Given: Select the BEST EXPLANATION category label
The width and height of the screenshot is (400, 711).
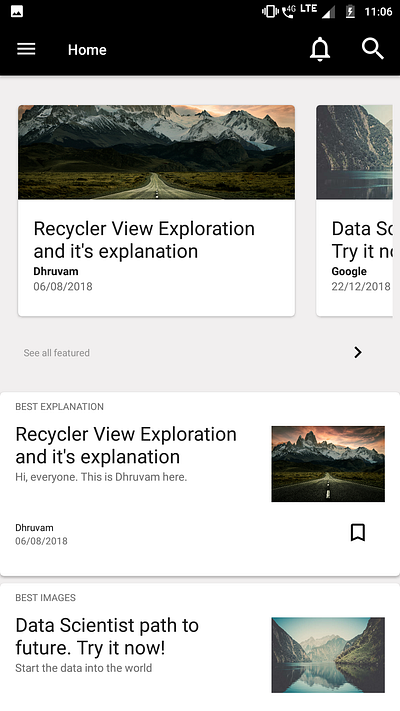Looking at the screenshot, I should pos(59,407).
